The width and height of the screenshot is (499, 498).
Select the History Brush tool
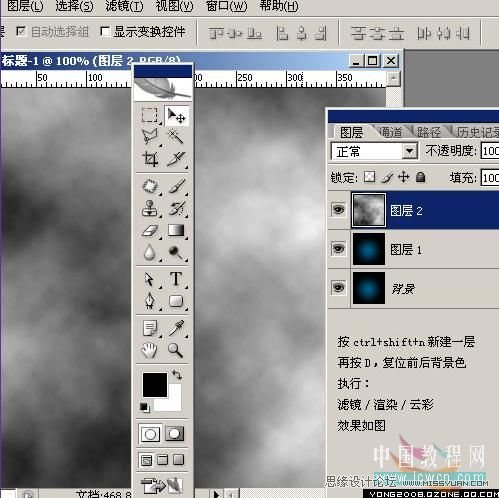pyautogui.click(x=176, y=208)
